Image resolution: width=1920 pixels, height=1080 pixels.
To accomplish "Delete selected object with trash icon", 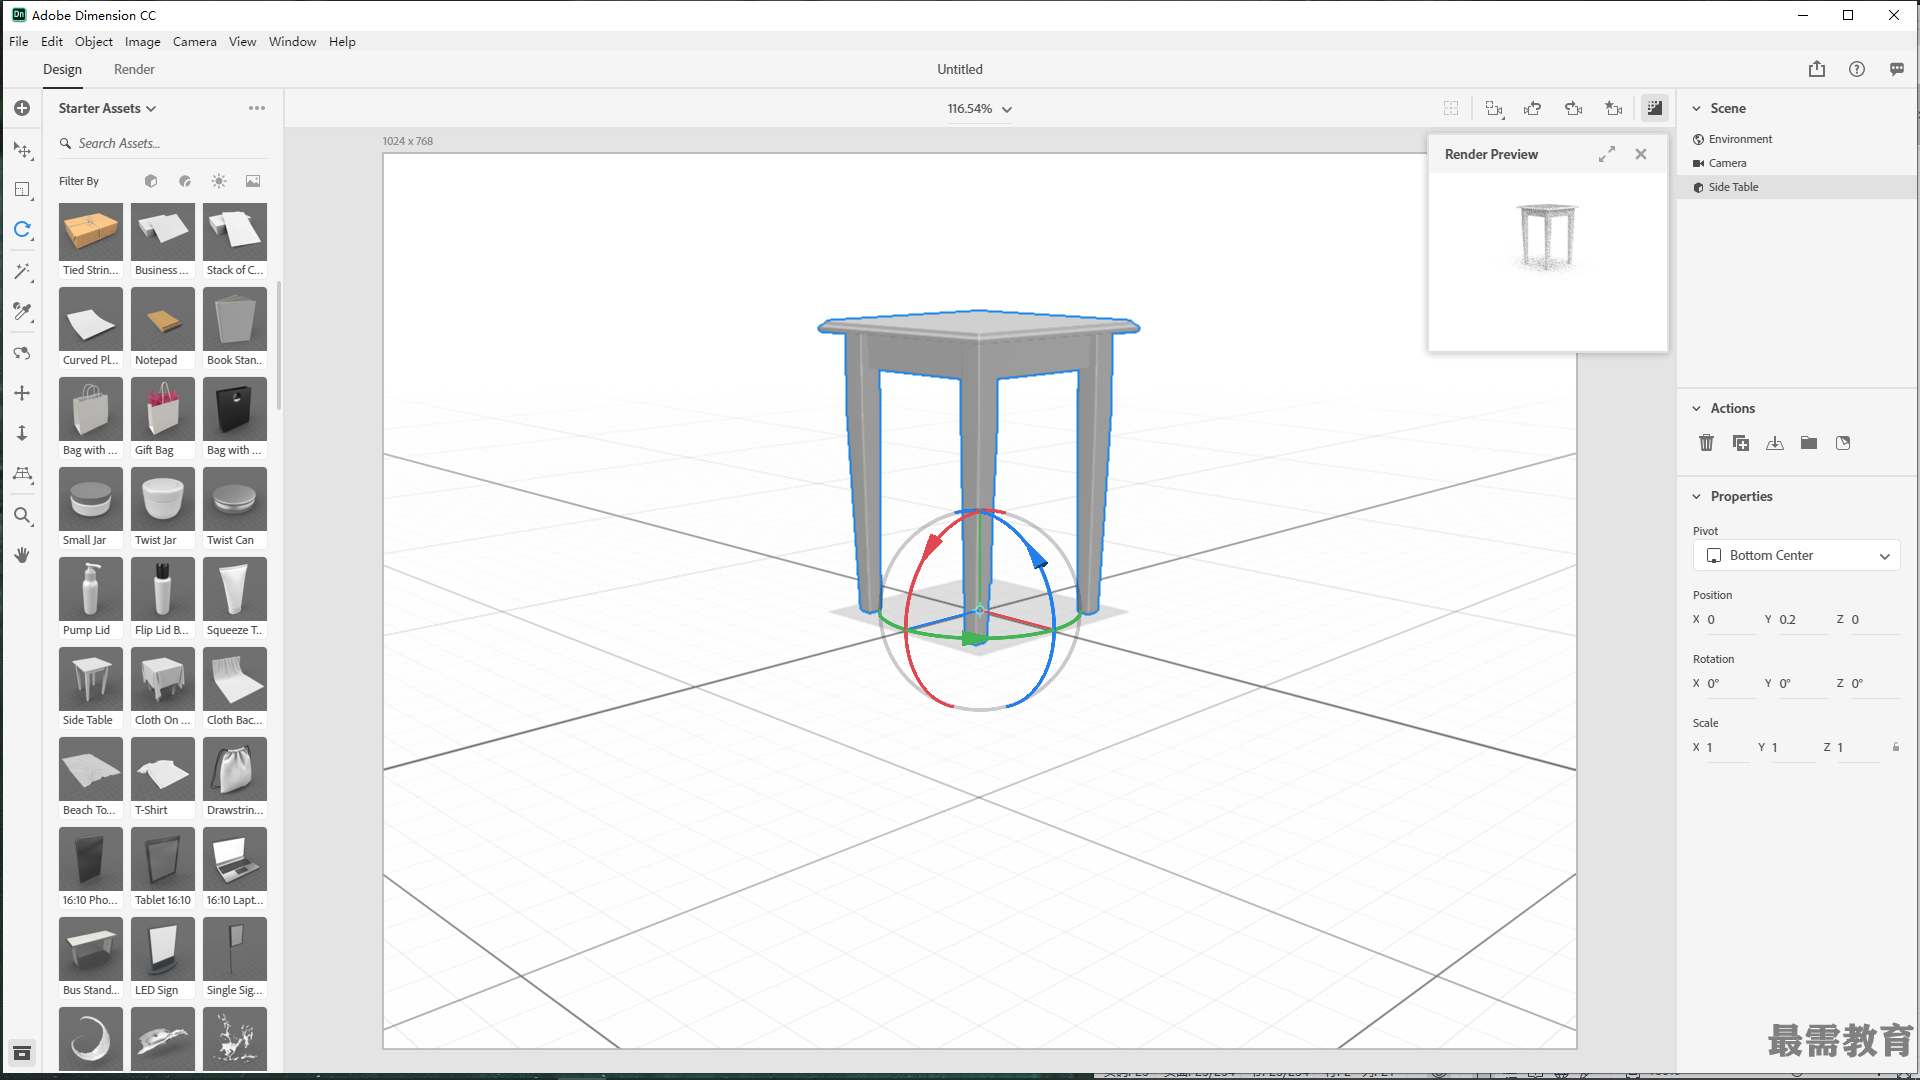I will (x=1707, y=443).
